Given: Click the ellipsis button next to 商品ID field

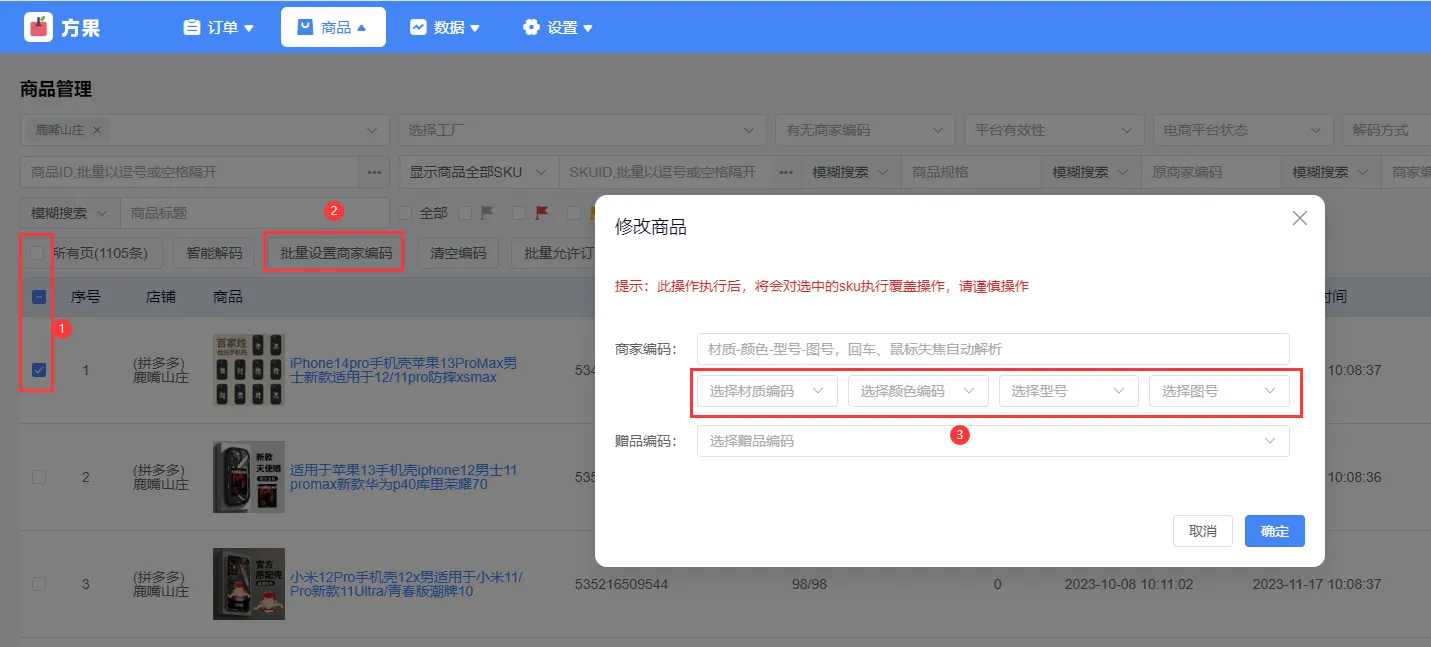Looking at the screenshot, I should (374, 172).
